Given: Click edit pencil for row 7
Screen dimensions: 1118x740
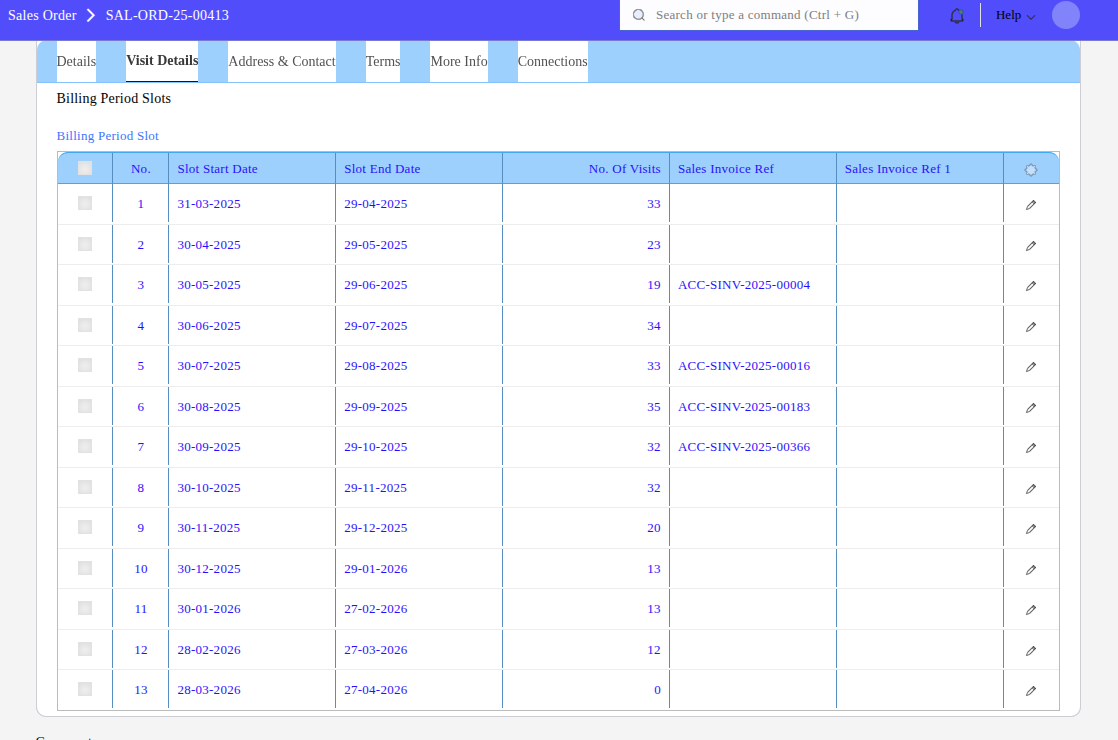Looking at the screenshot, I should pyautogui.click(x=1031, y=448).
